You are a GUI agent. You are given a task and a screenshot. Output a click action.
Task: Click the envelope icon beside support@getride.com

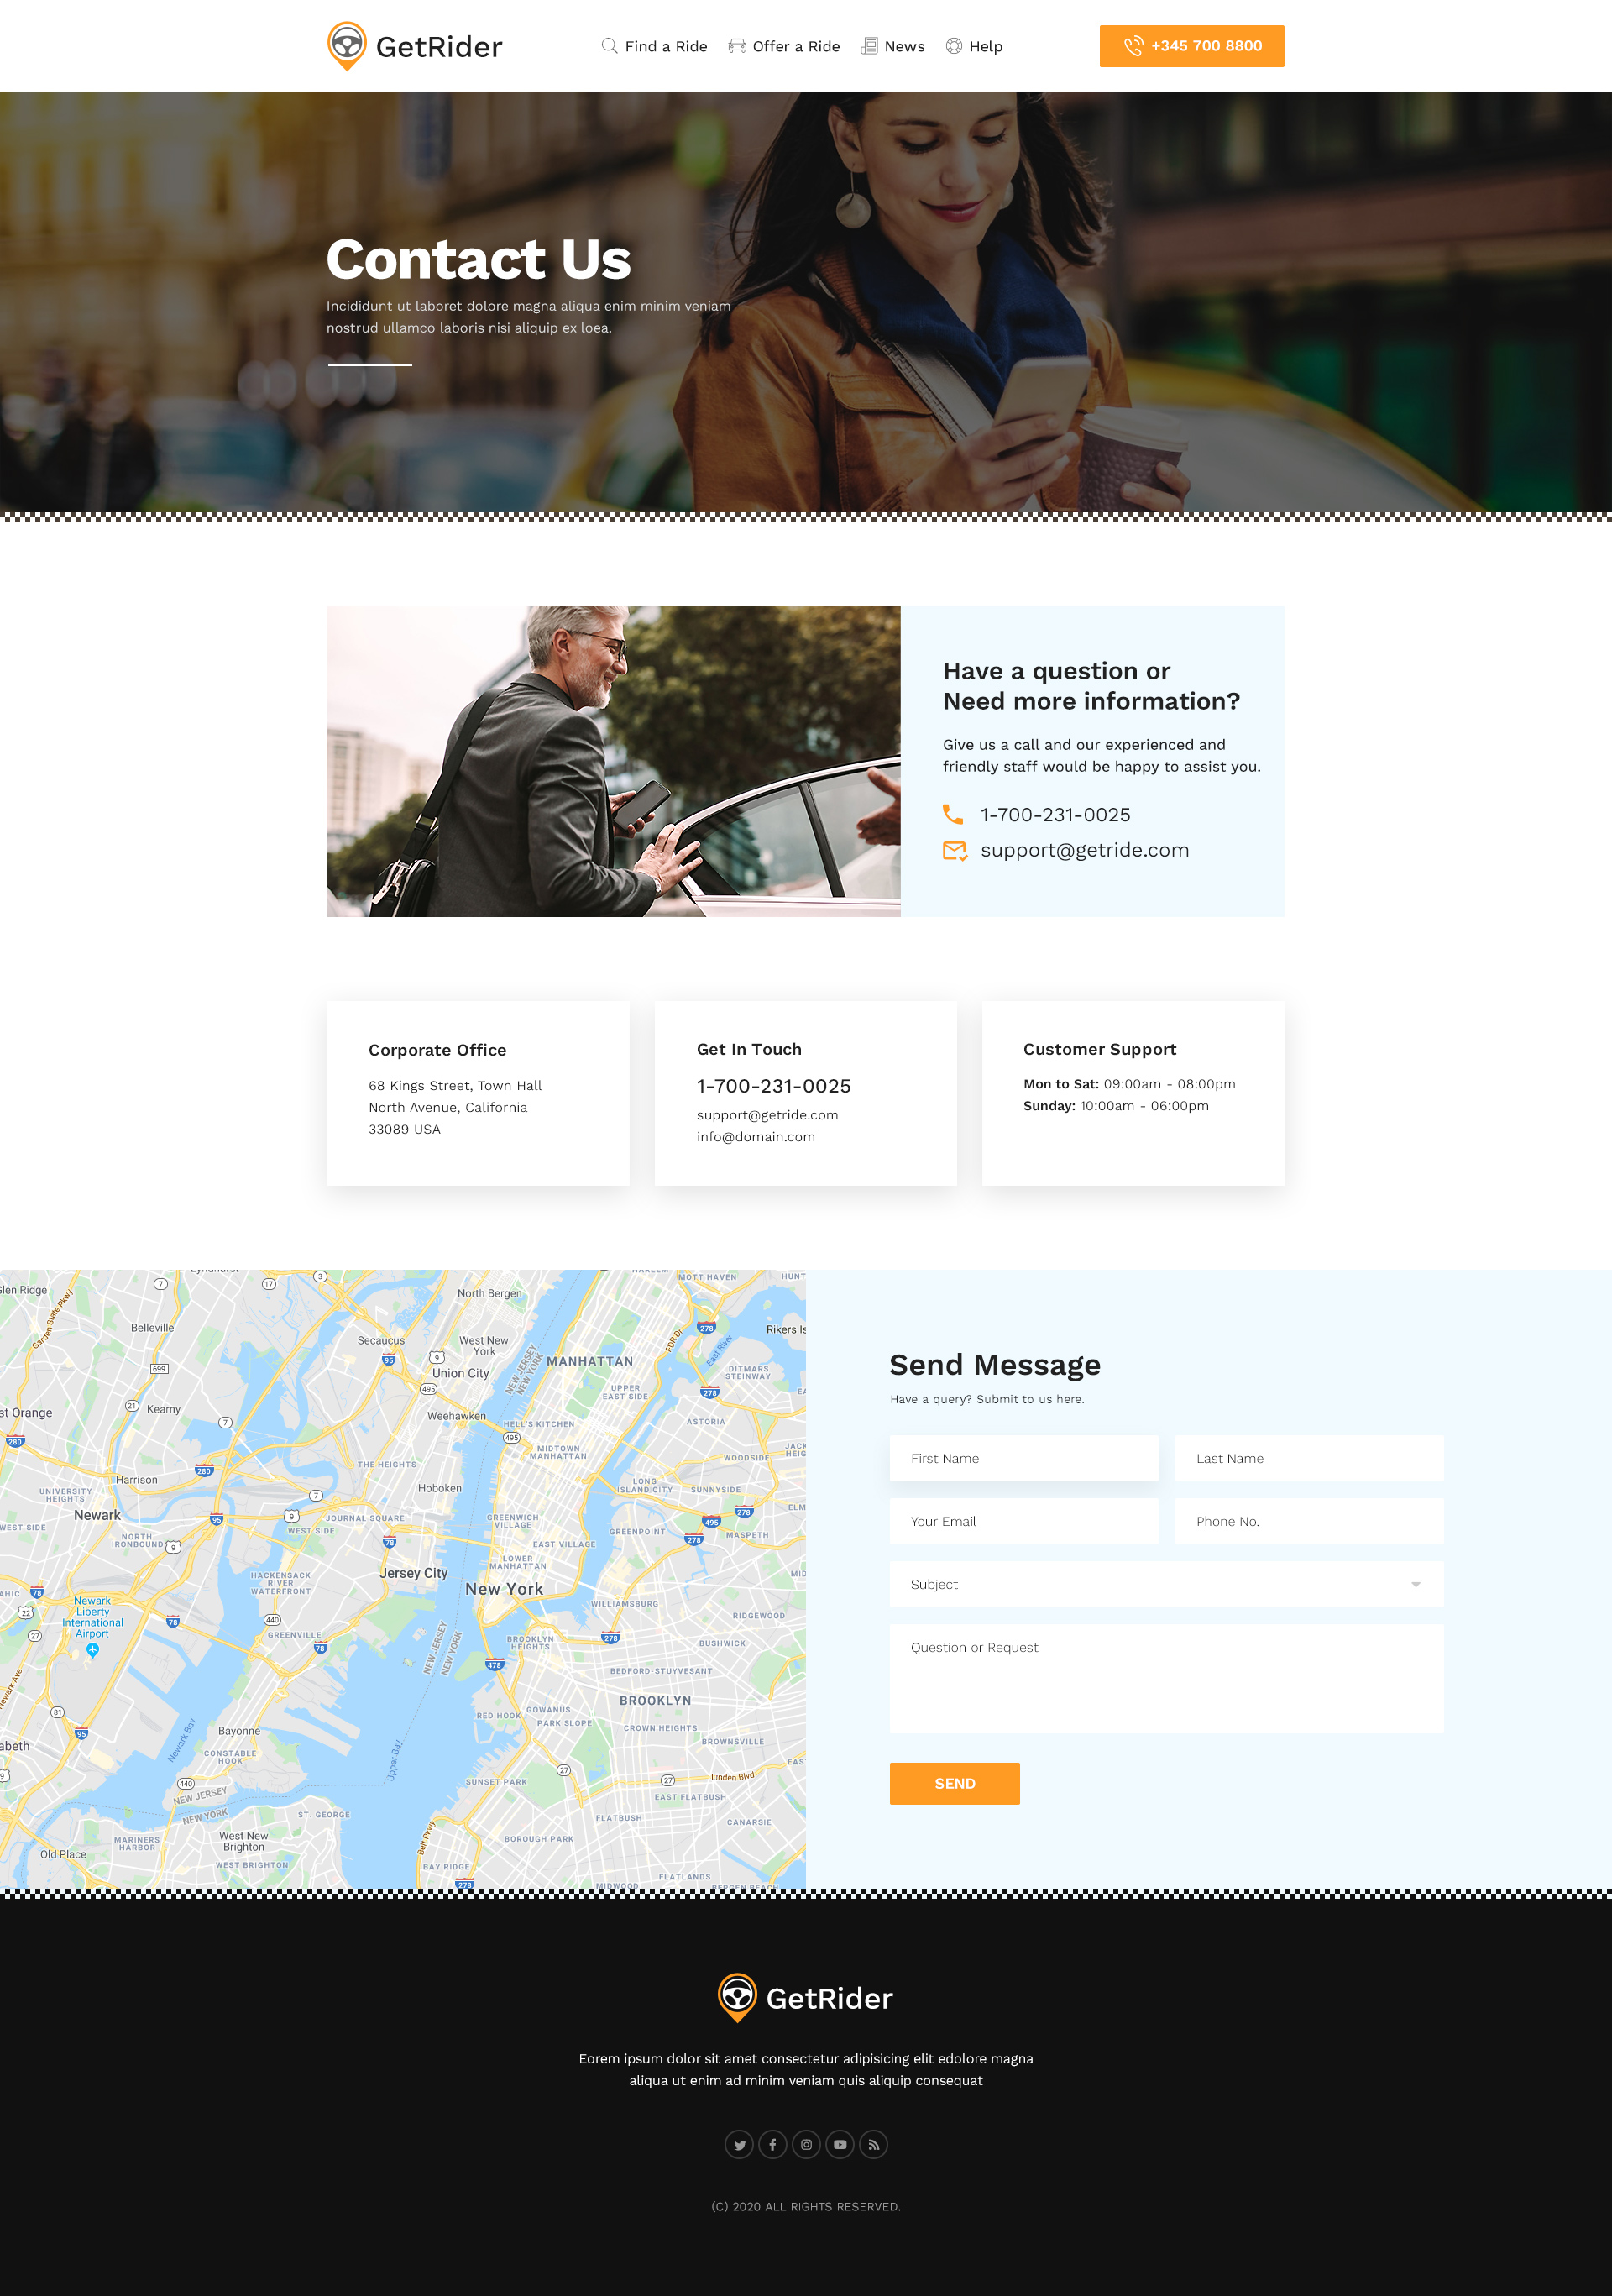click(954, 850)
